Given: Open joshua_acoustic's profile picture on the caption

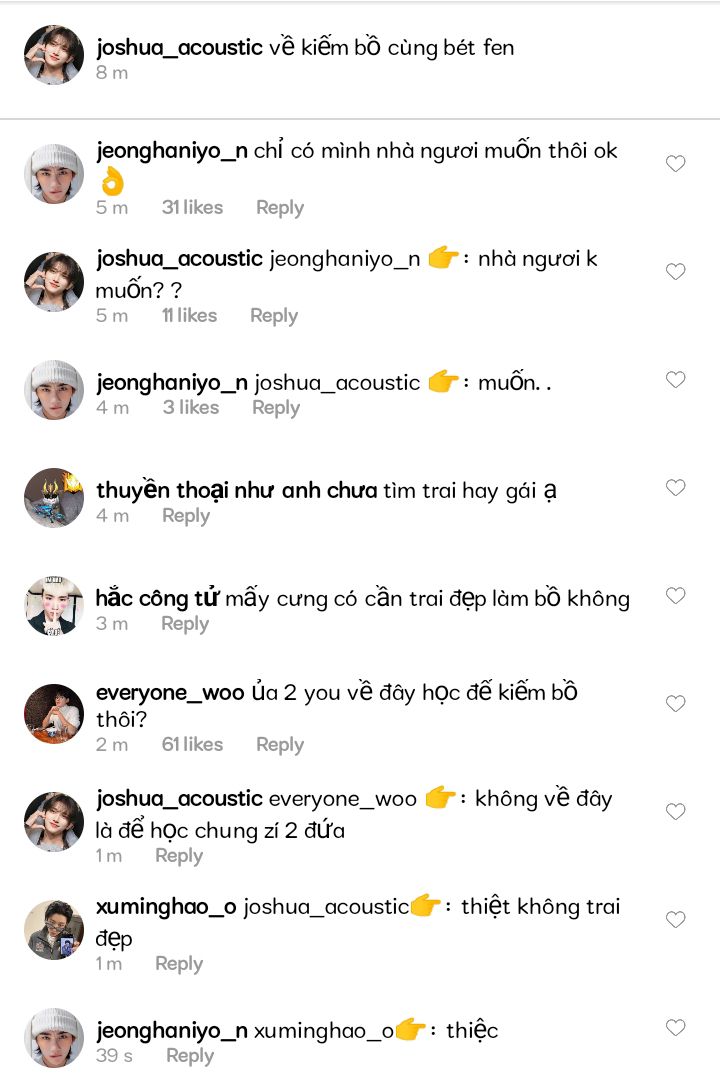Looking at the screenshot, I should click(x=54, y=55).
